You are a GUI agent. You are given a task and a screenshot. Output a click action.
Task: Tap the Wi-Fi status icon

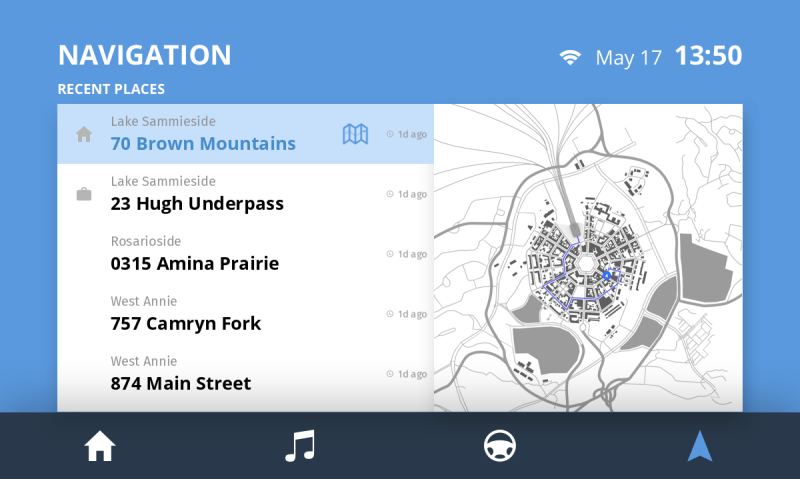coord(570,57)
